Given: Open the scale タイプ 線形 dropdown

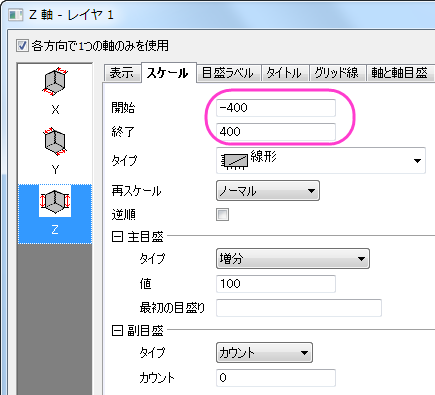Looking at the screenshot, I should [x=321, y=160].
